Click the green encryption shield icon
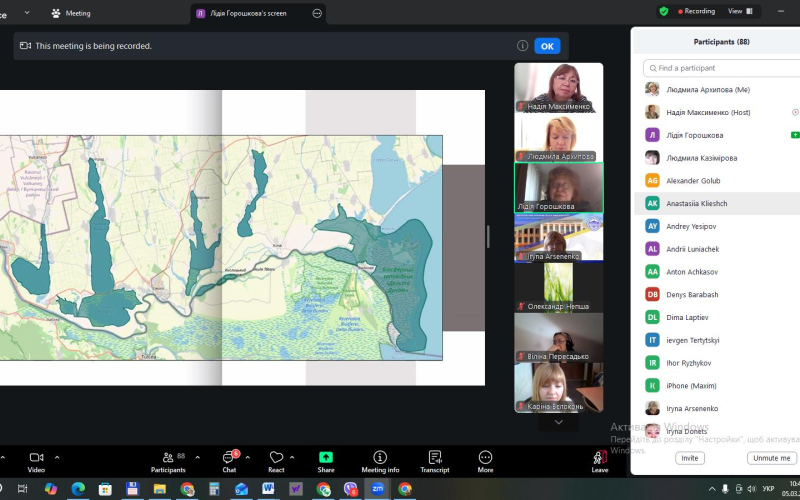Image resolution: width=800 pixels, height=500 pixels. coord(663,11)
